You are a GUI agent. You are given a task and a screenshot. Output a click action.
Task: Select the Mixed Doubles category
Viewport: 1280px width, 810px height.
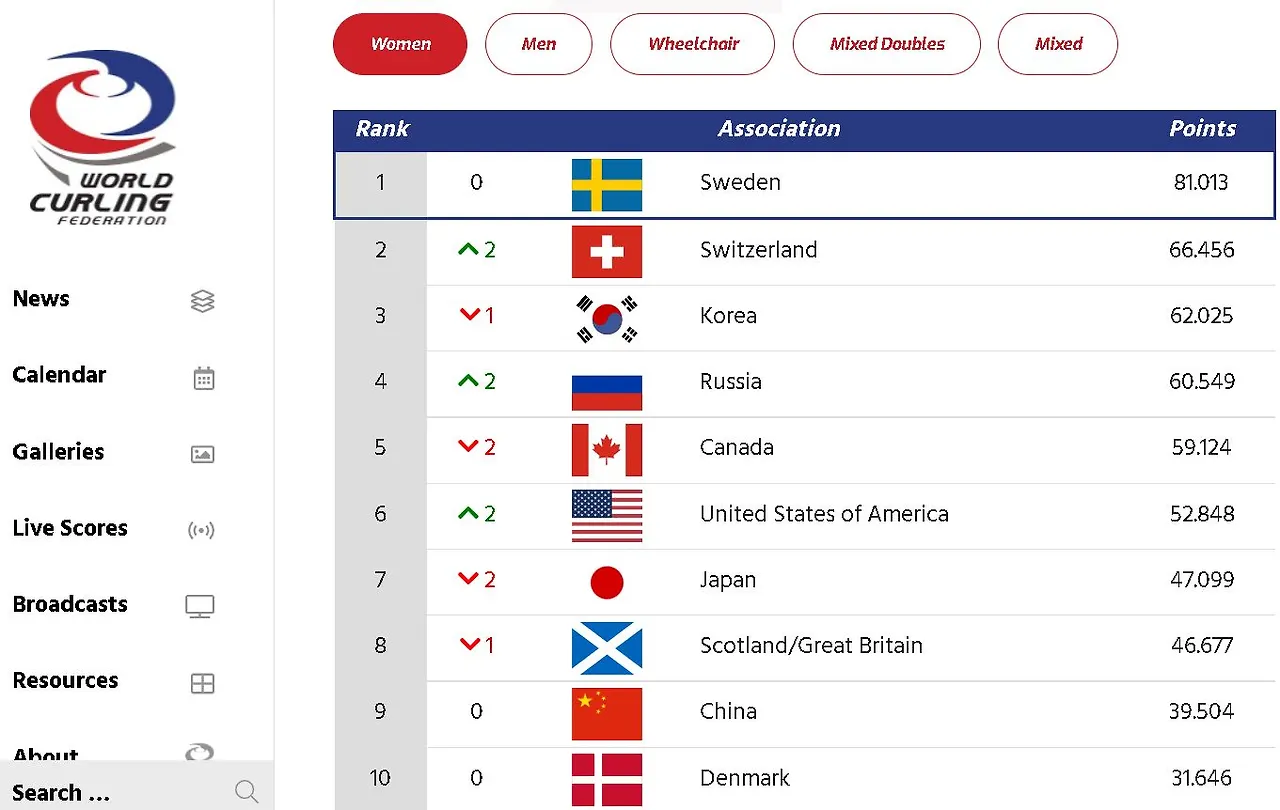point(886,44)
